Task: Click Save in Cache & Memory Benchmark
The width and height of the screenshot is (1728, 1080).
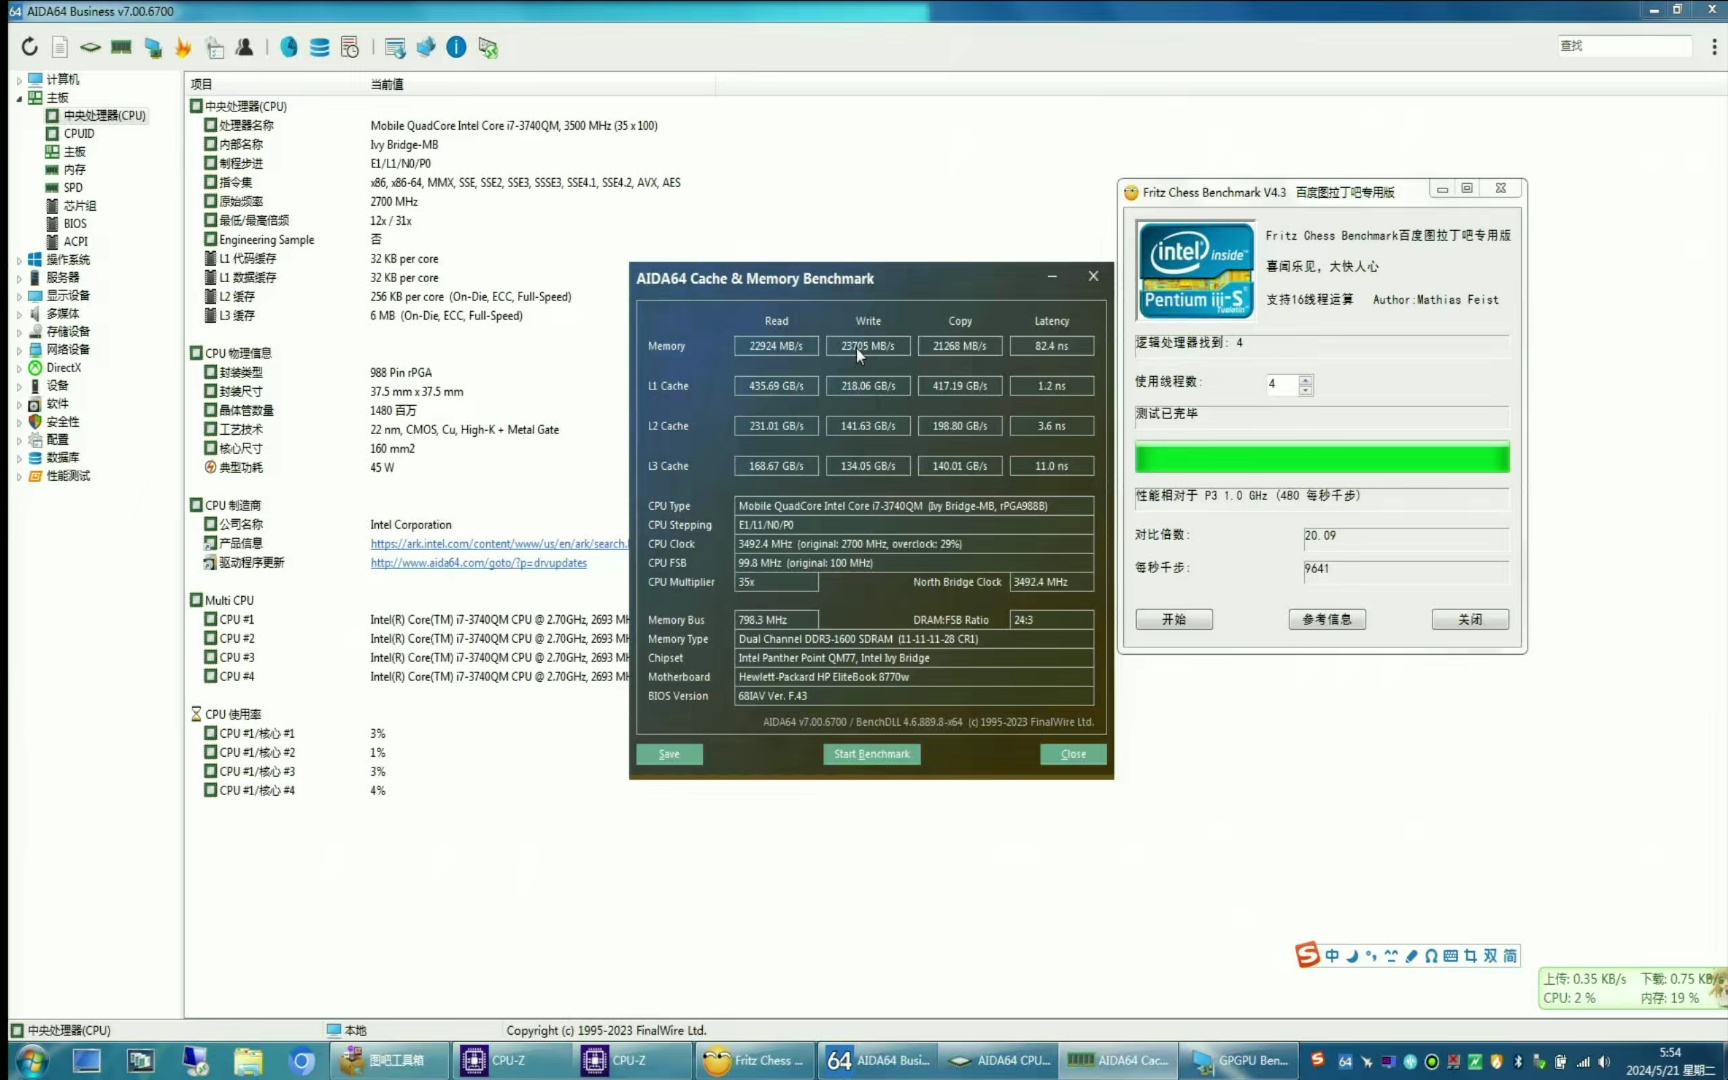Action: tap(669, 754)
